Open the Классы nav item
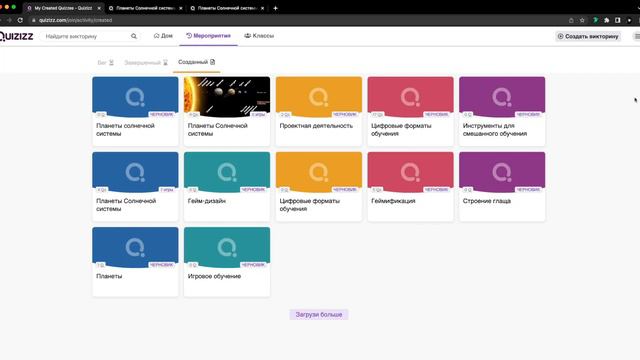This screenshot has height=360, width=640. click(259, 36)
